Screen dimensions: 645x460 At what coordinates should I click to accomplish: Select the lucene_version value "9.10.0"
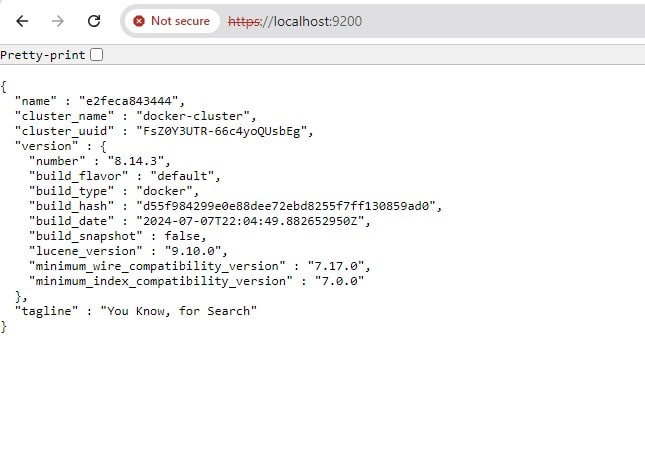193,251
